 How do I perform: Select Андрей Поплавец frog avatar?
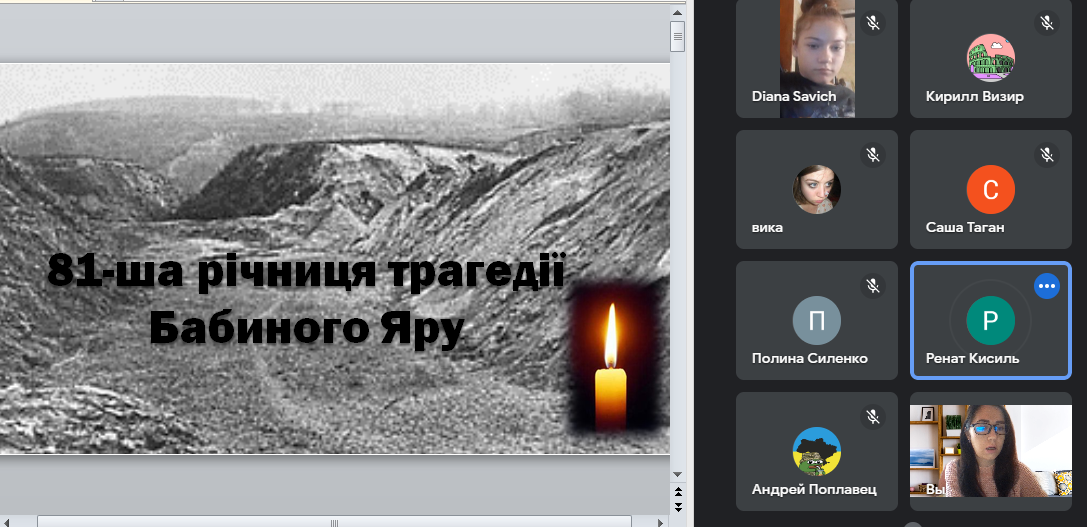(817, 451)
